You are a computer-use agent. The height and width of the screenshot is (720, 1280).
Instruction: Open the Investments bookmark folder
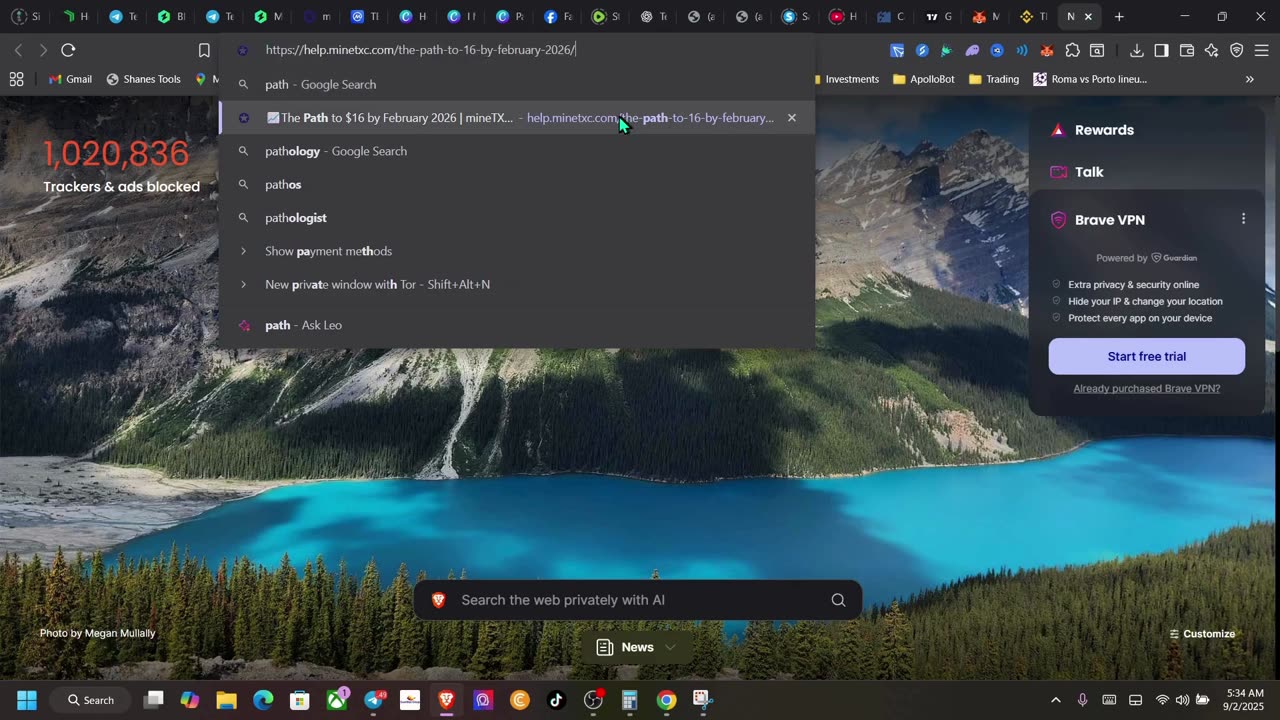pos(846,79)
